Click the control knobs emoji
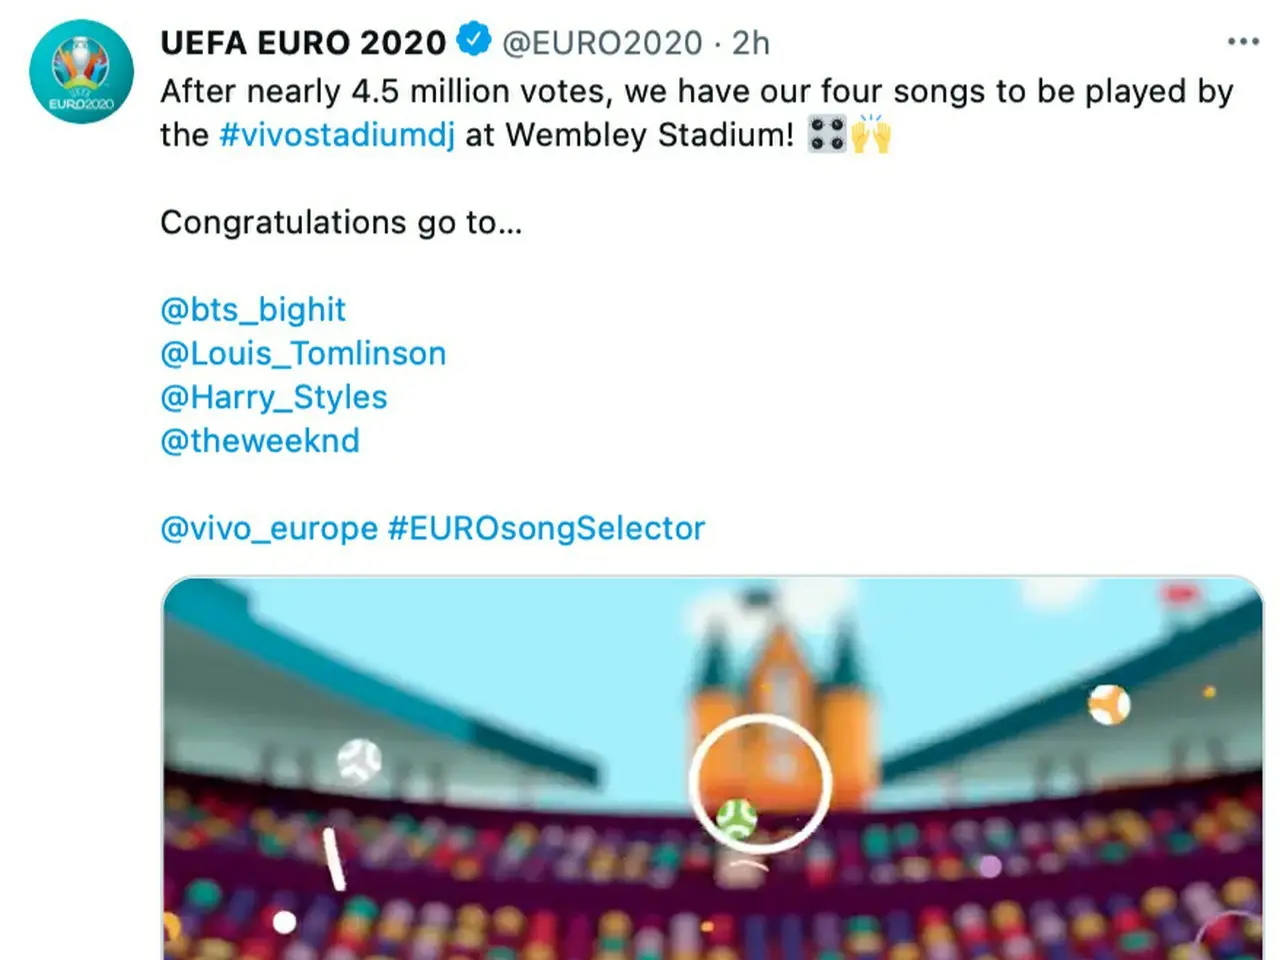 coord(827,134)
